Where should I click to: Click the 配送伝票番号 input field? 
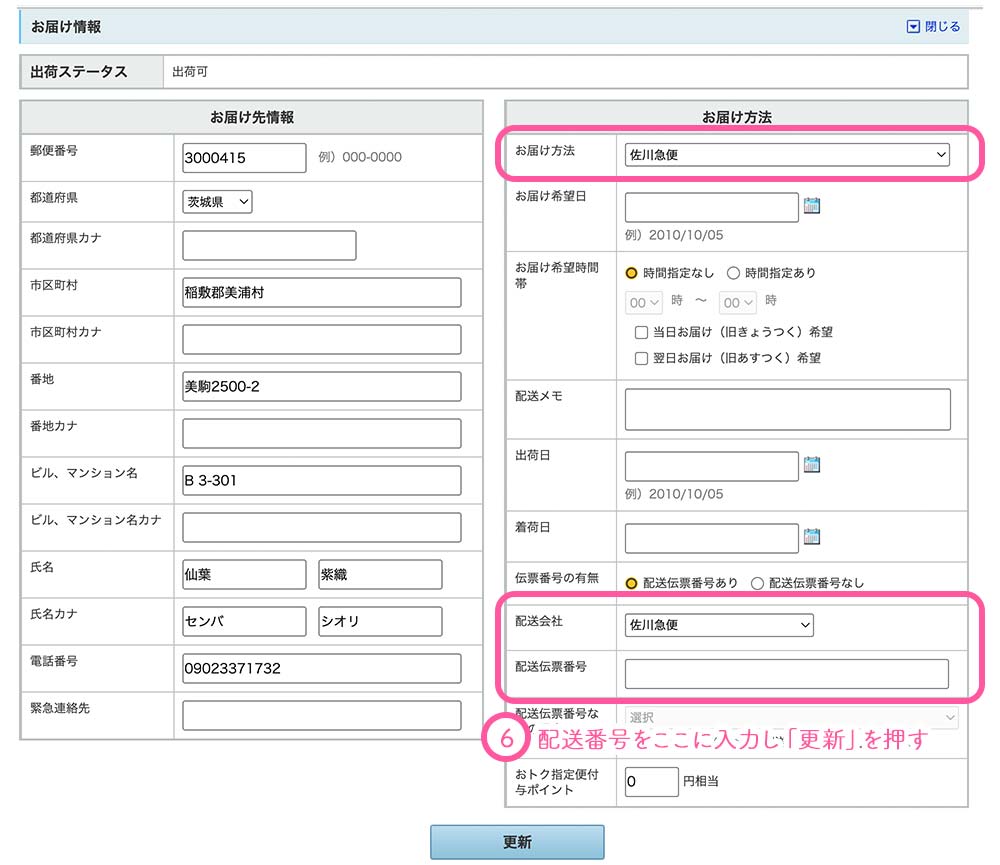click(786, 674)
